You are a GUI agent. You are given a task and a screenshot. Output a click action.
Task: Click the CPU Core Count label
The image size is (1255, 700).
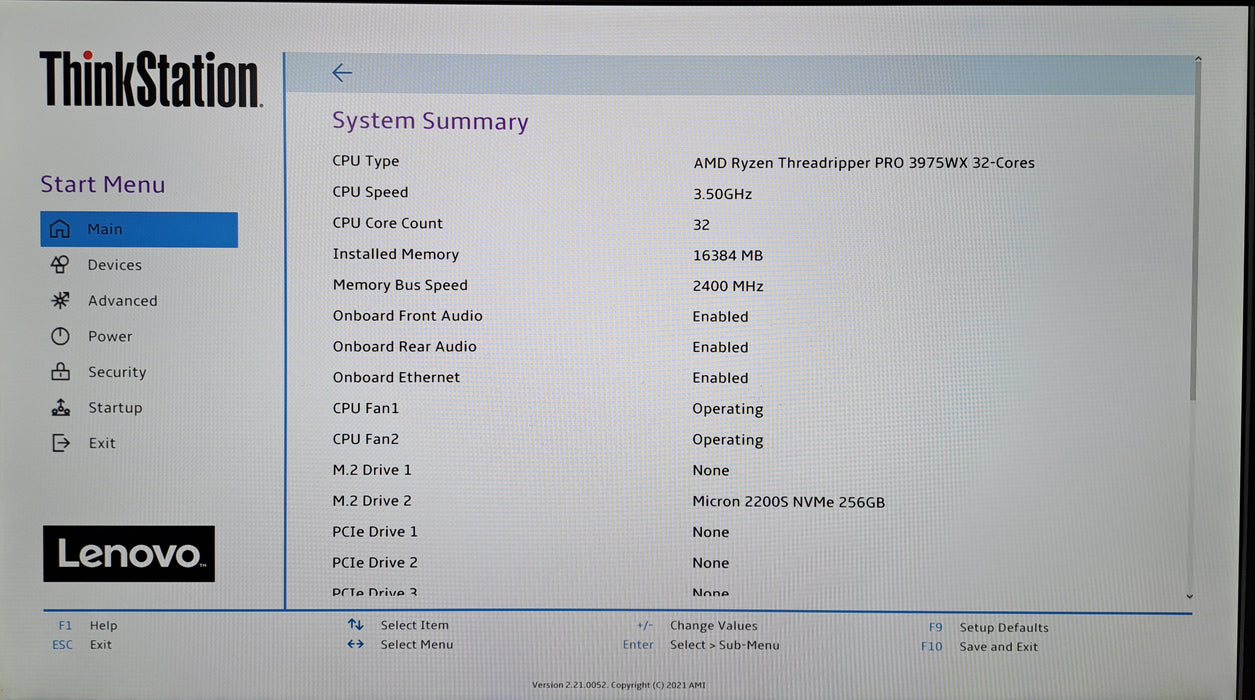[388, 223]
